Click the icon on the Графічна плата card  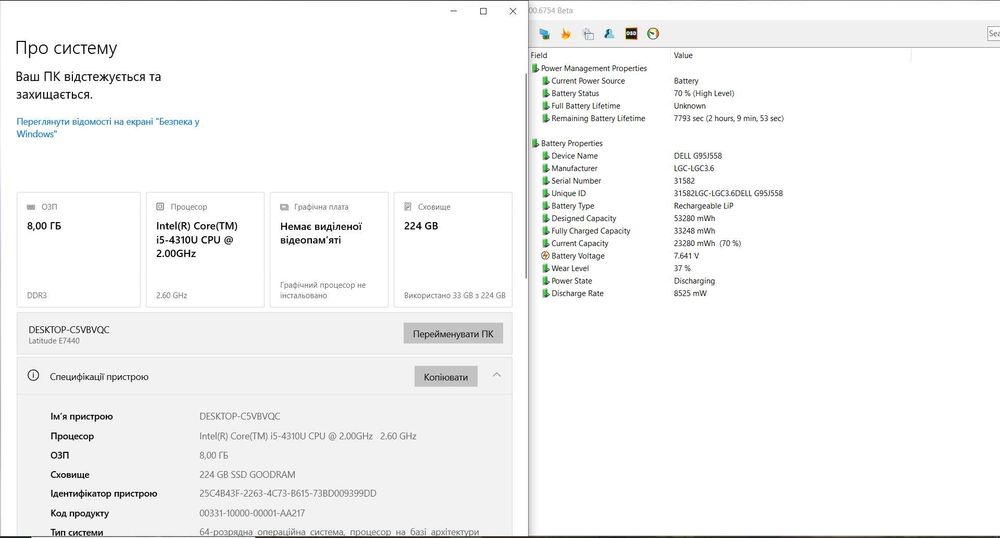(x=284, y=207)
